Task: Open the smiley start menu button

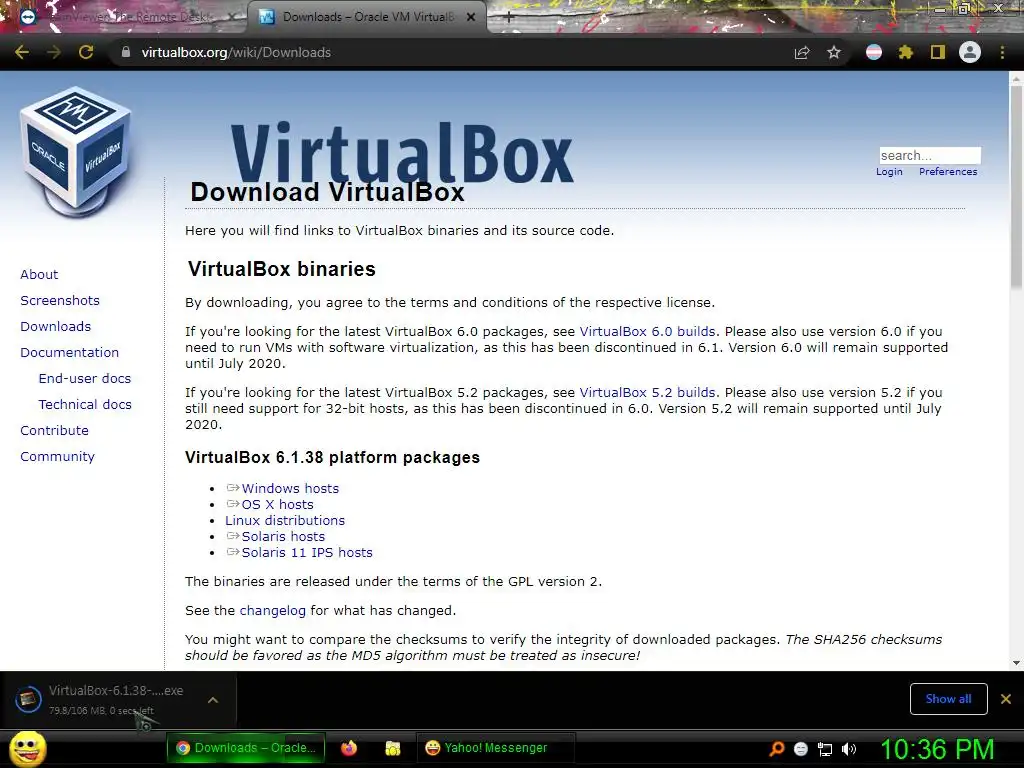Action: [27, 748]
